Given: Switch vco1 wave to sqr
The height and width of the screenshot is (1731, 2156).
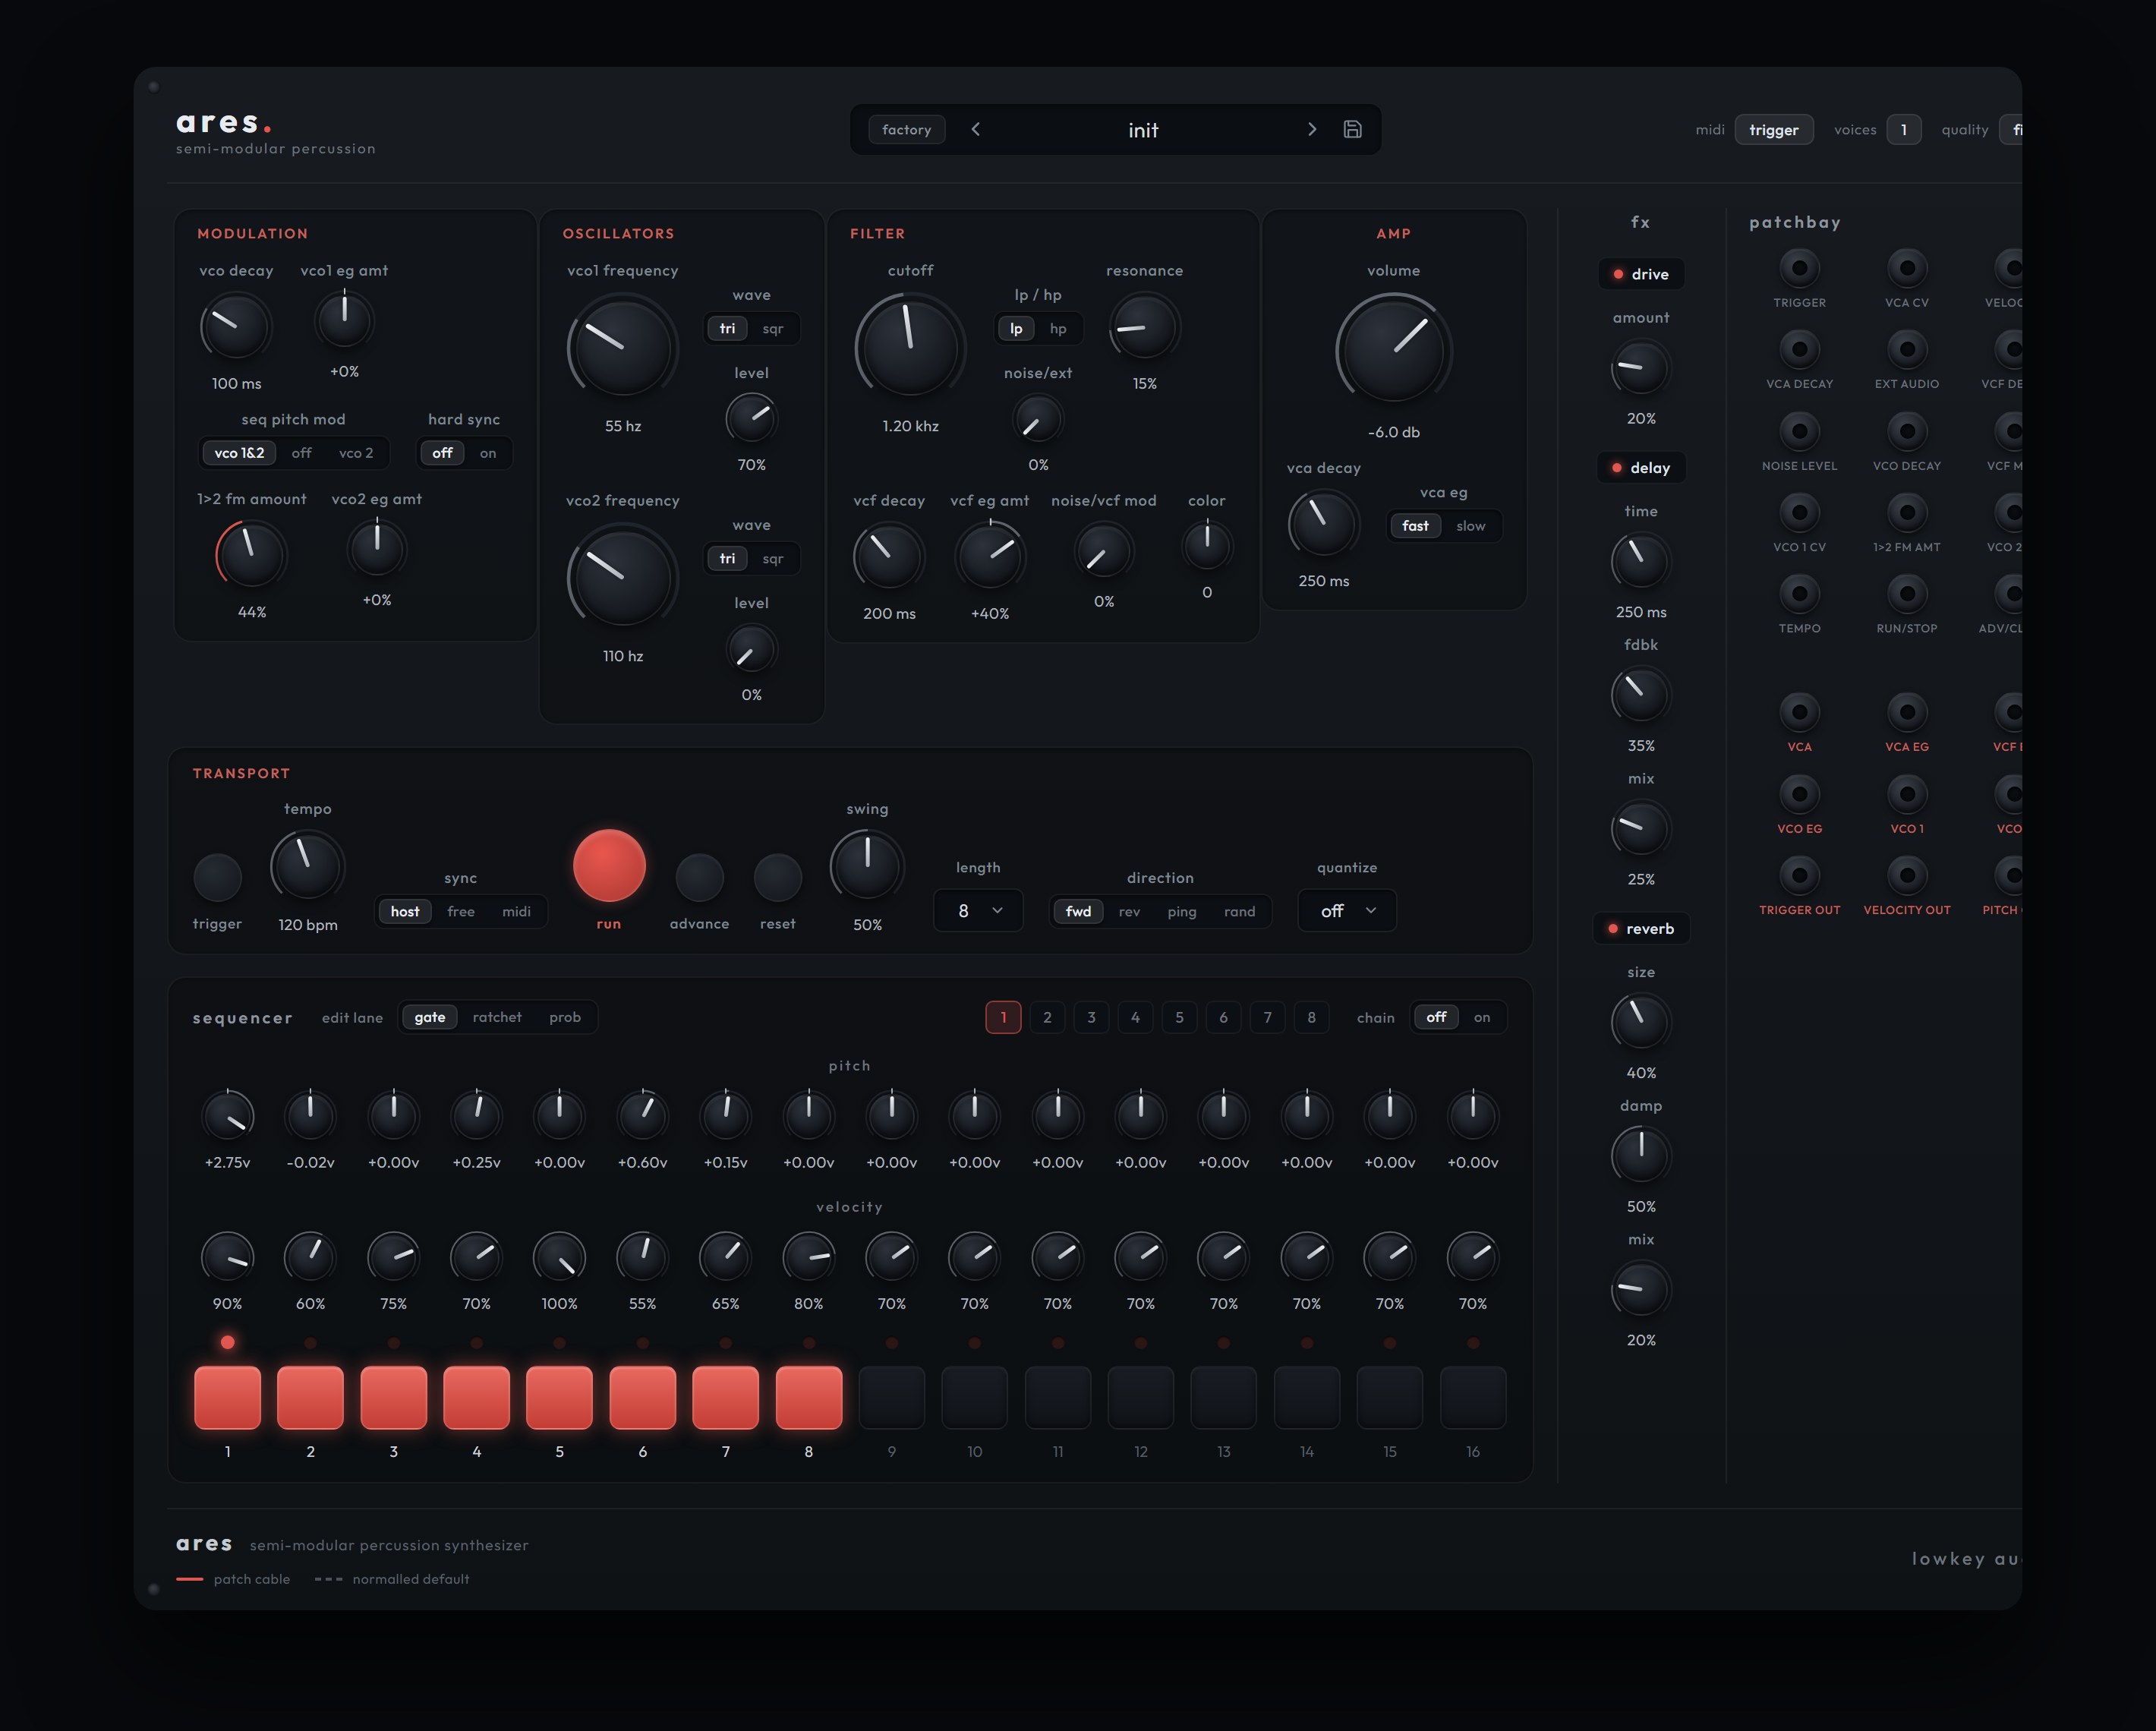Looking at the screenshot, I should click(773, 329).
